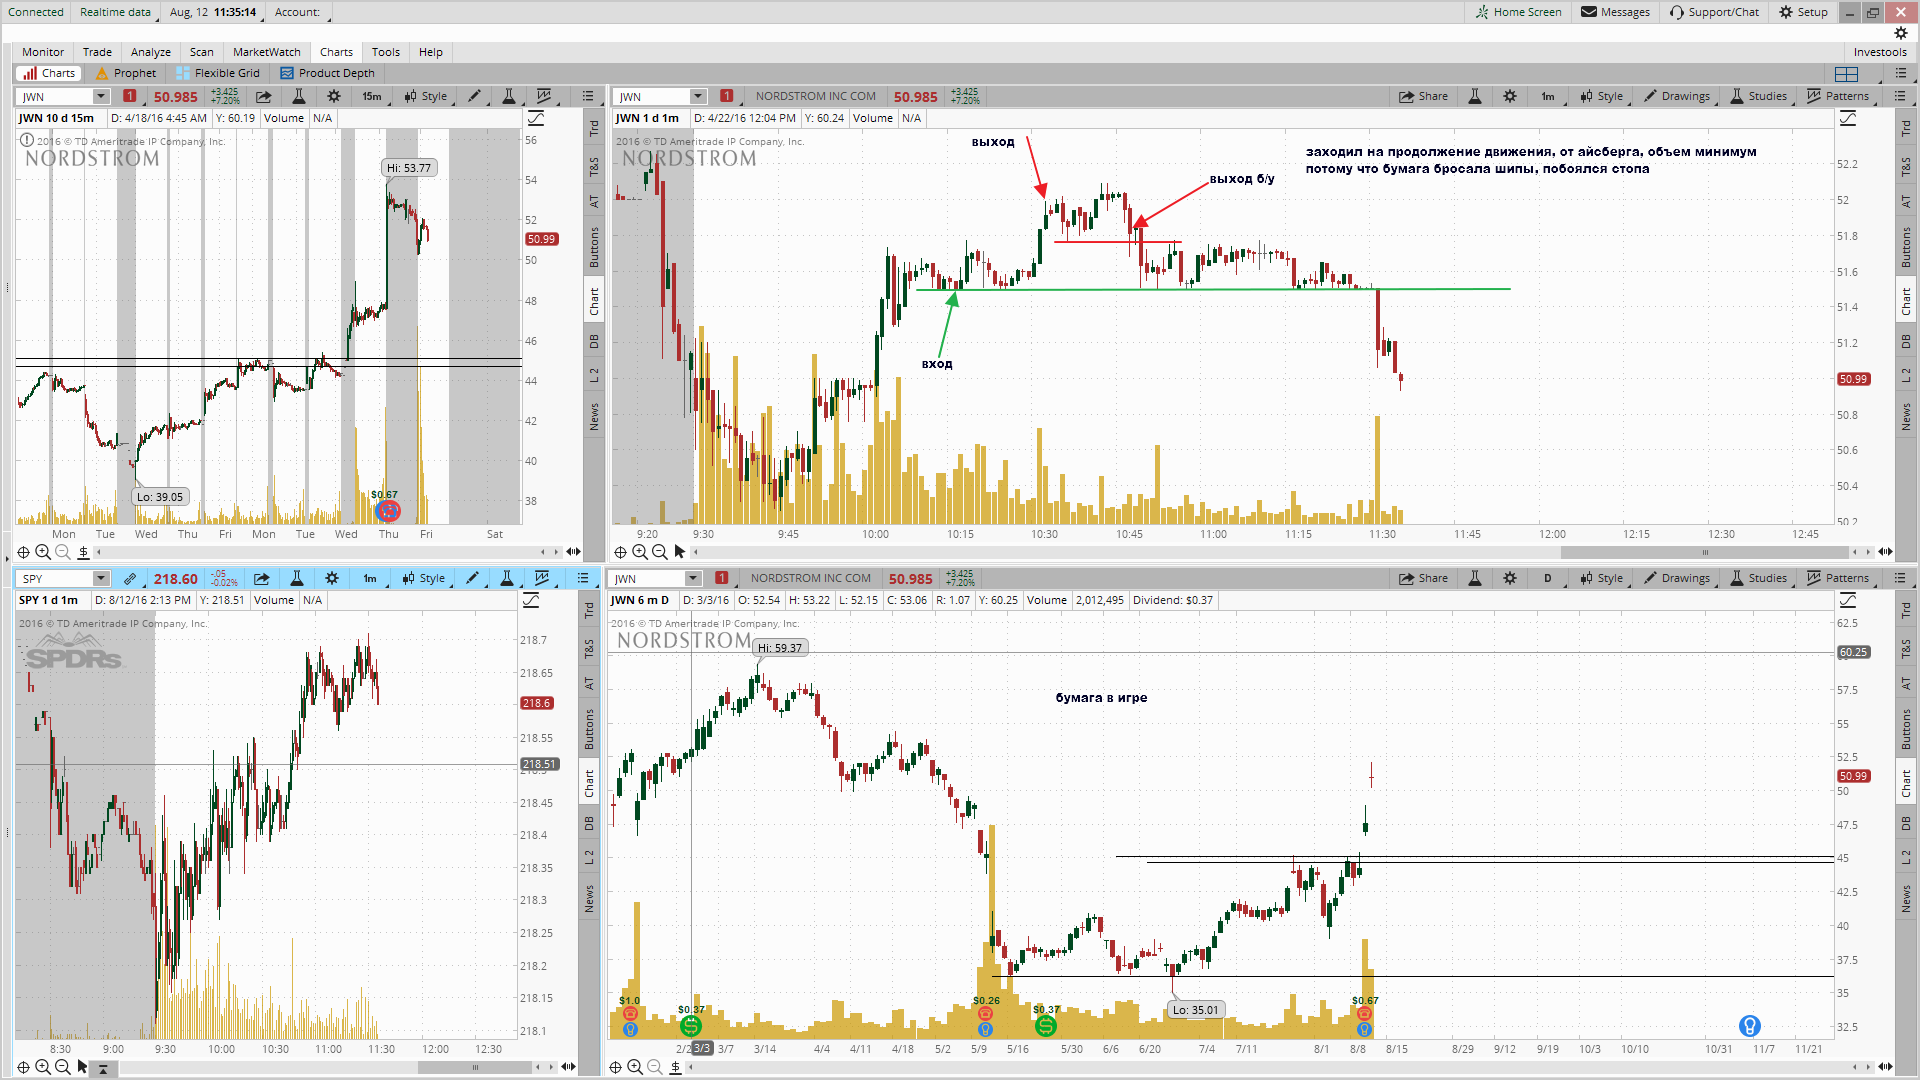1920x1080 pixels.
Task: Open the Home Screen button
Action: coord(1518,12)
